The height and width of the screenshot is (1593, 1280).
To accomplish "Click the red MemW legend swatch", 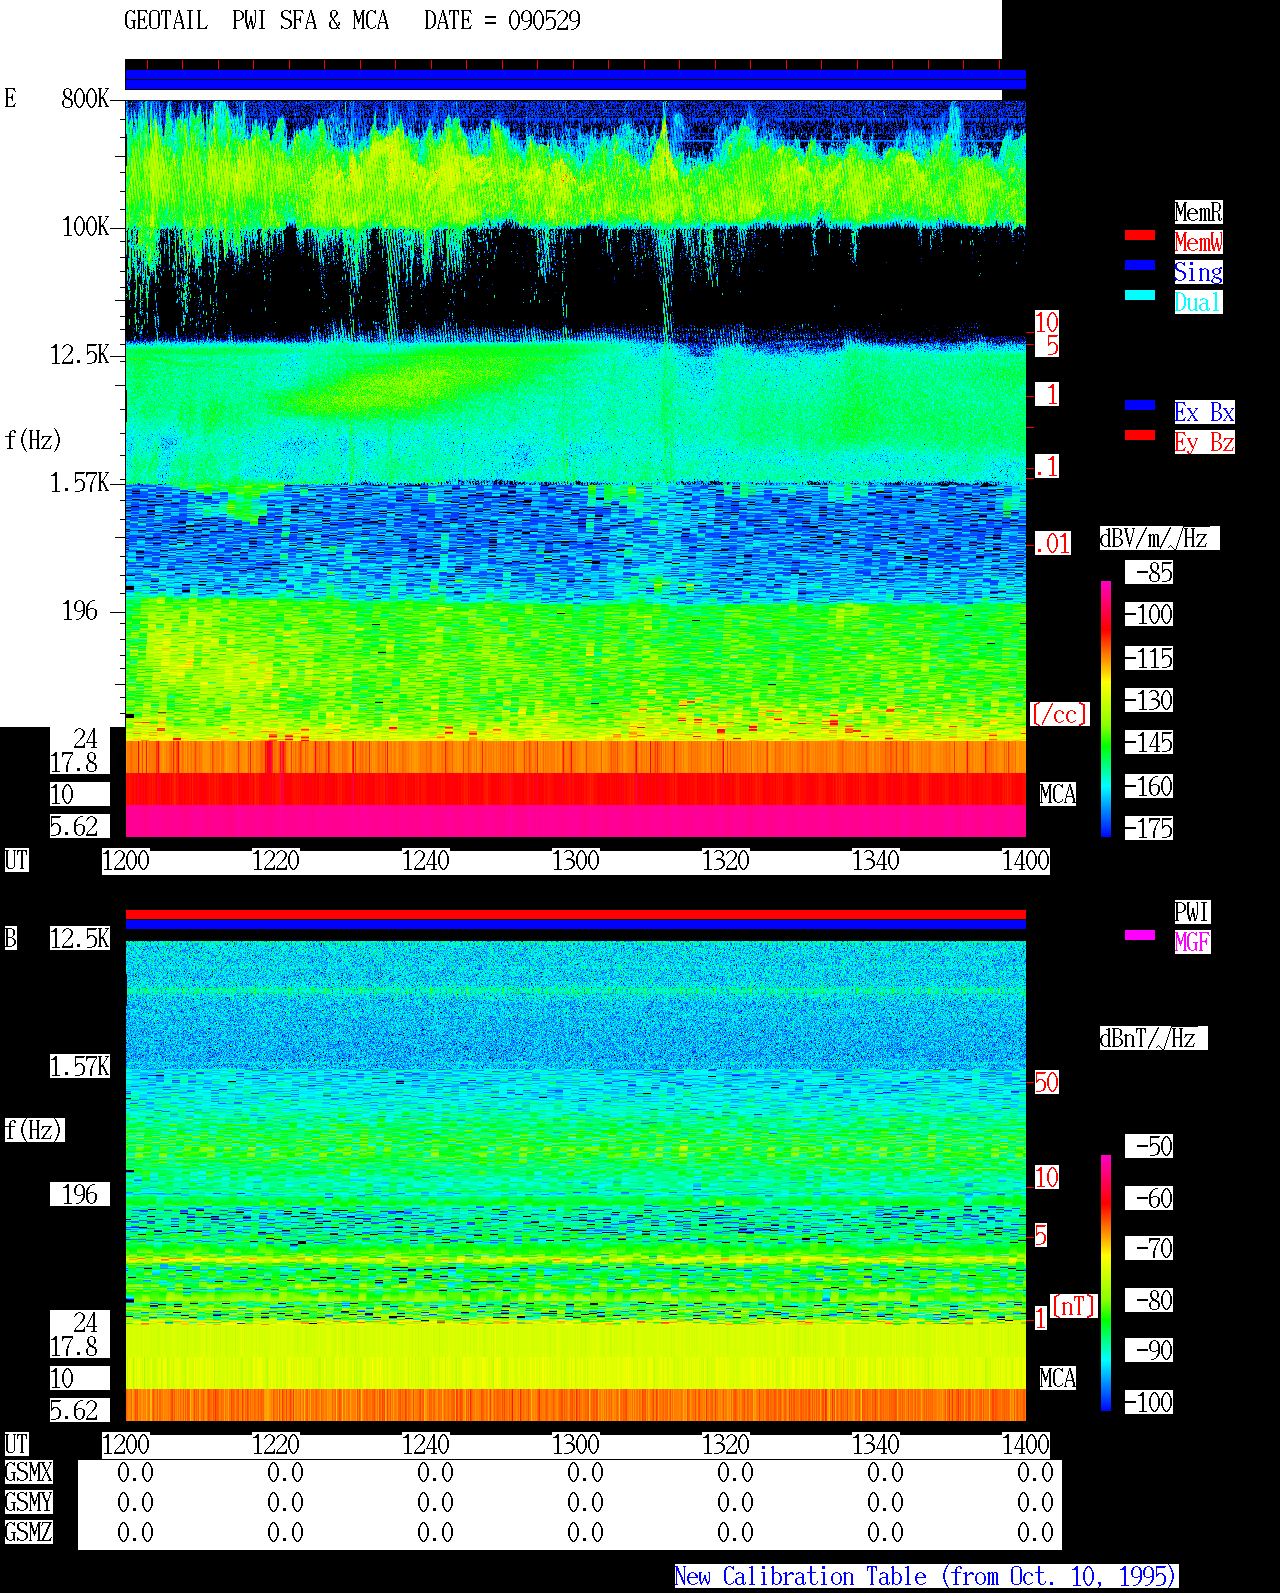I will click(x=1140, y=235).
